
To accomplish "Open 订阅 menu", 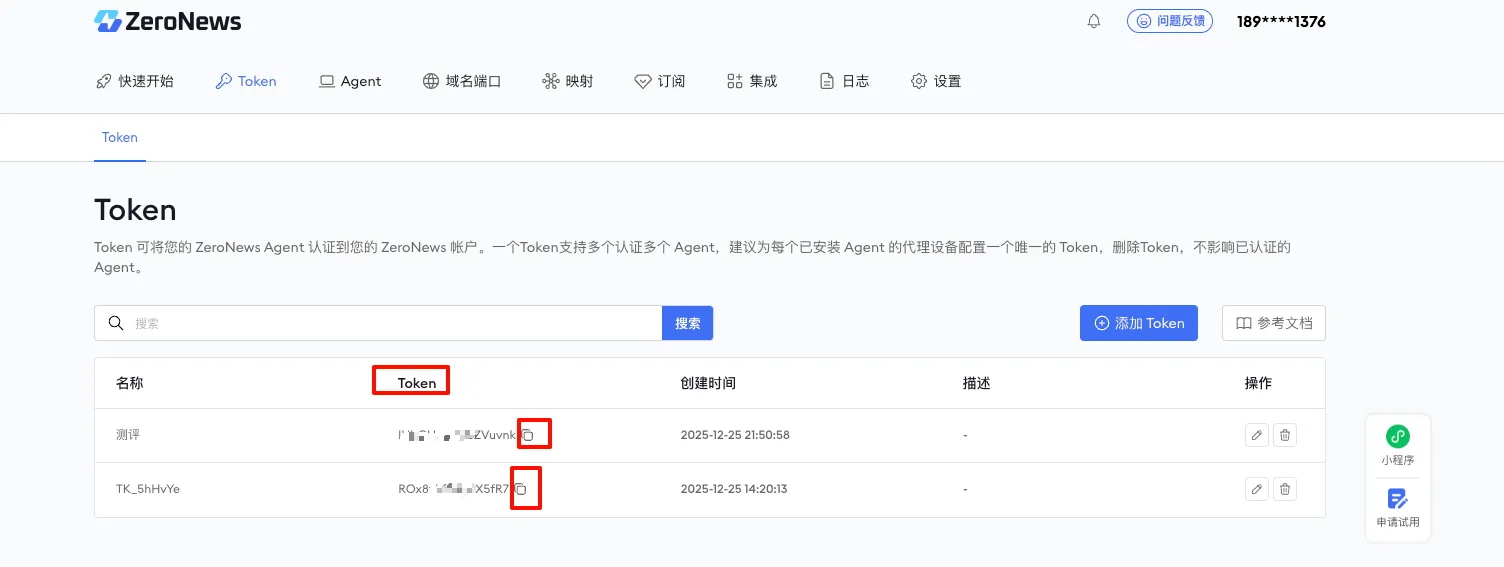I will coord(660,81).
